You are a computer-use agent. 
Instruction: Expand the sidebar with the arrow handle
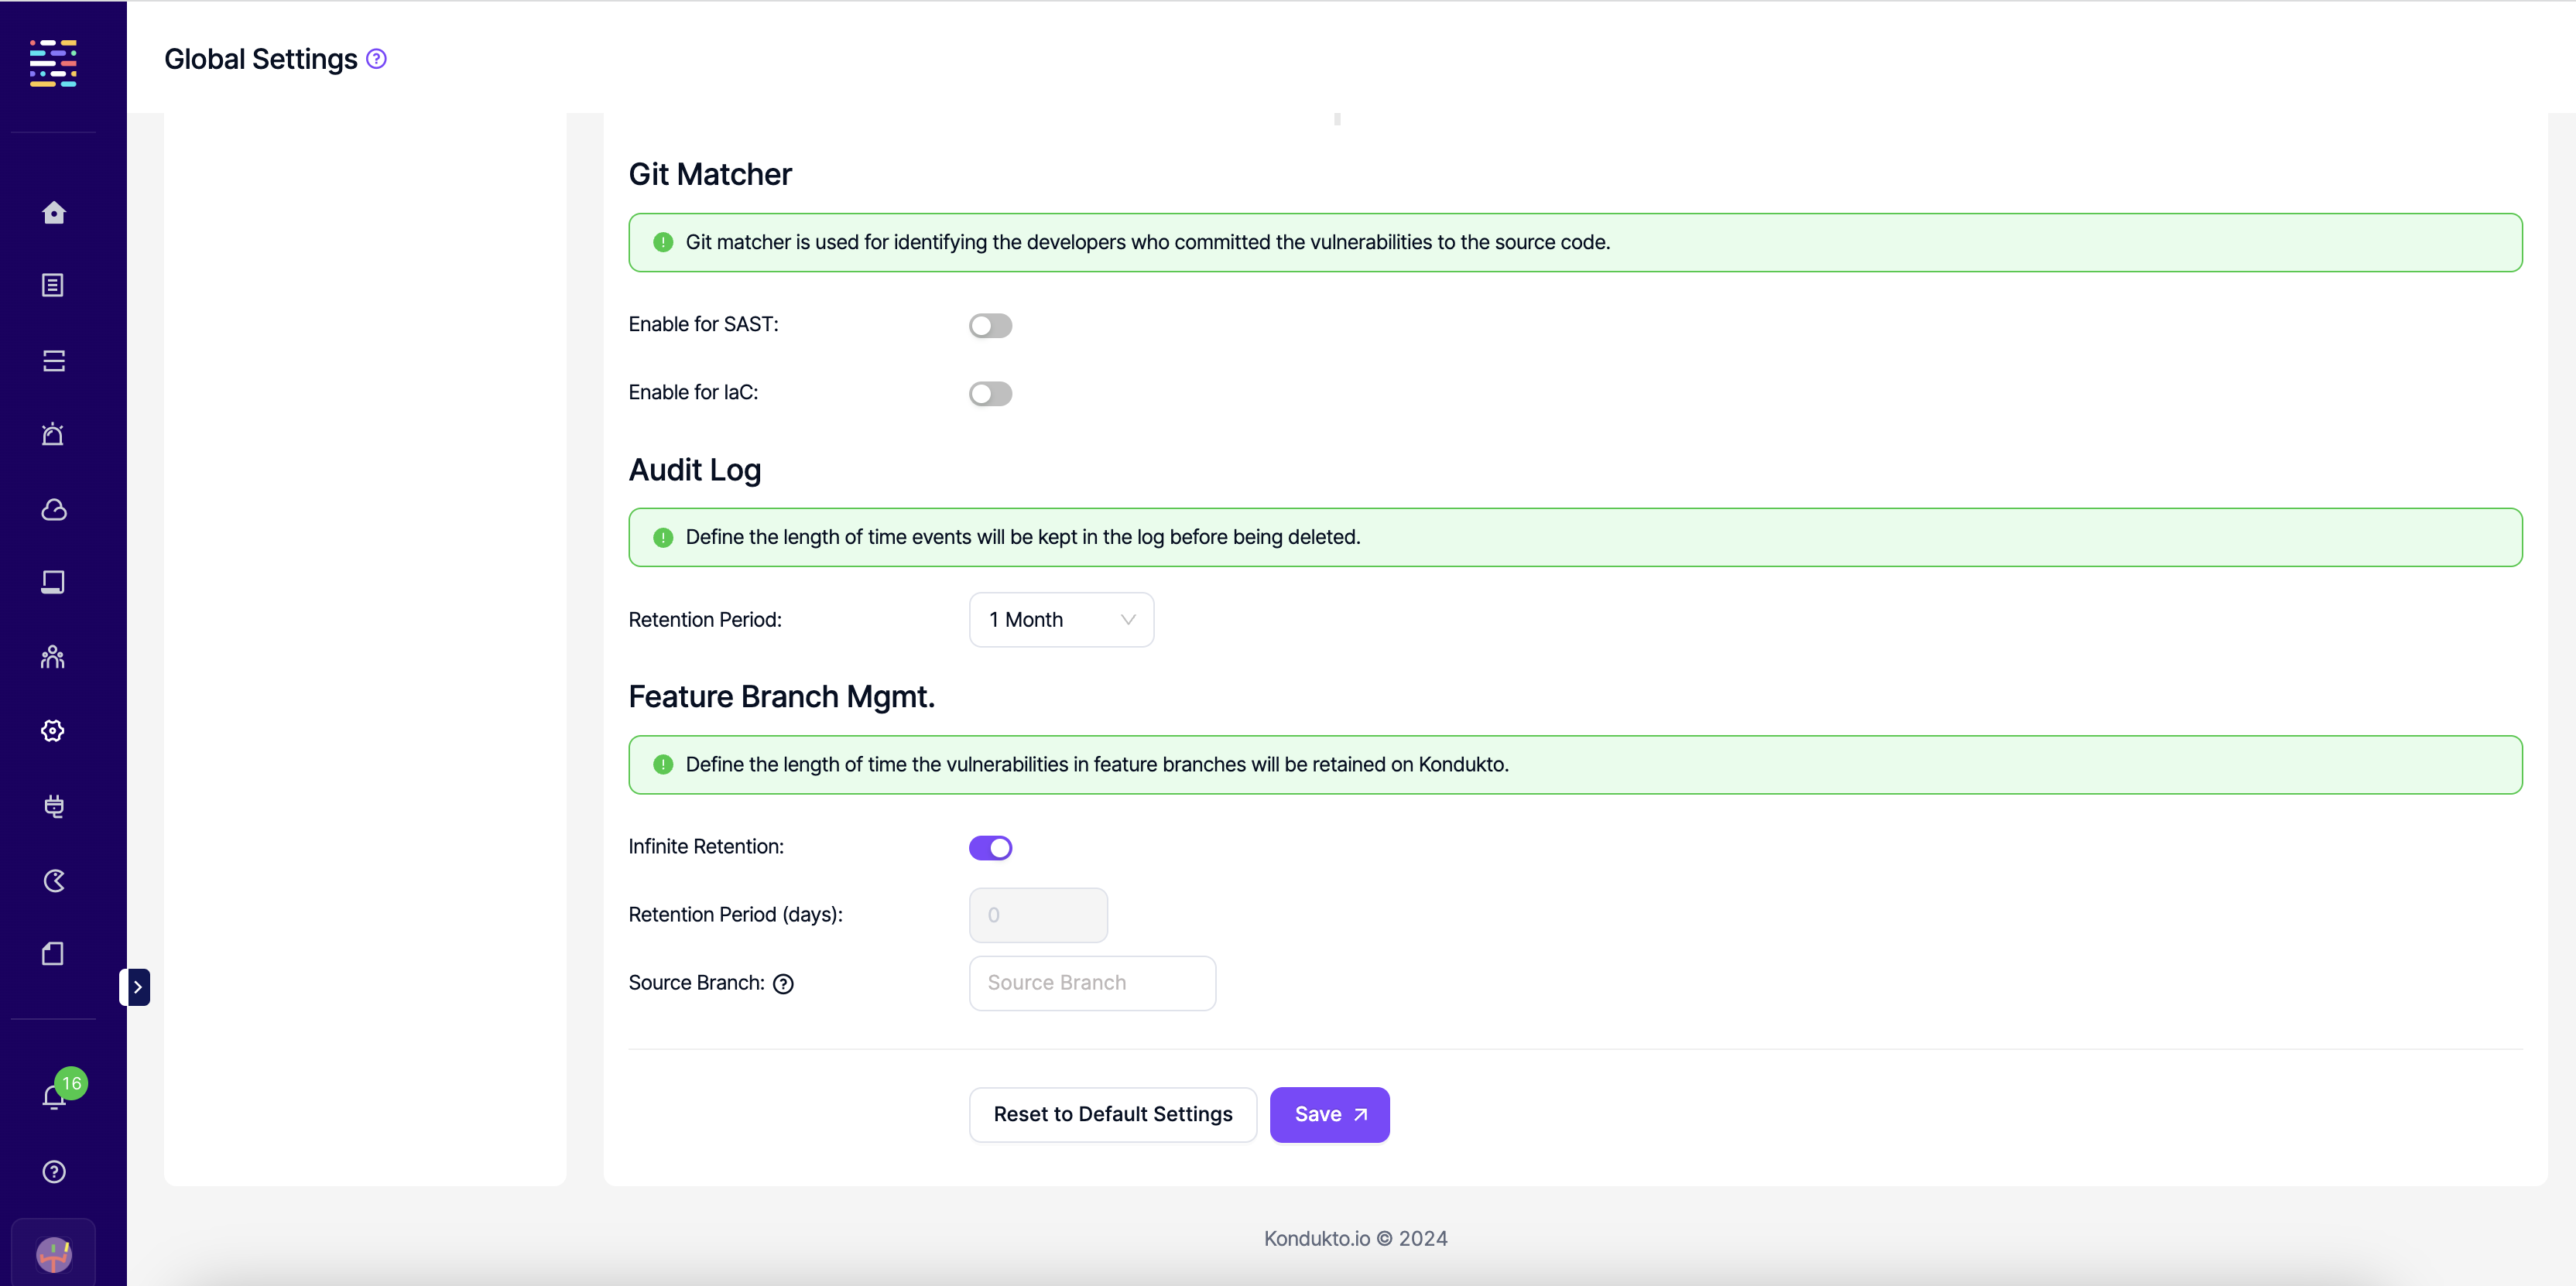click(x=136, y=987)
